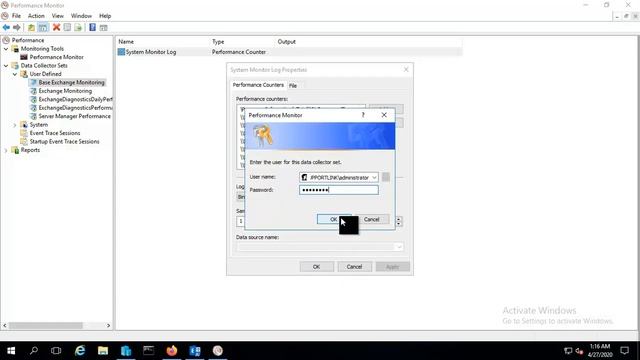Click the network tray icon
This screenshot has height=360, width=640.
pyautogui.click(x=568, y=351)
